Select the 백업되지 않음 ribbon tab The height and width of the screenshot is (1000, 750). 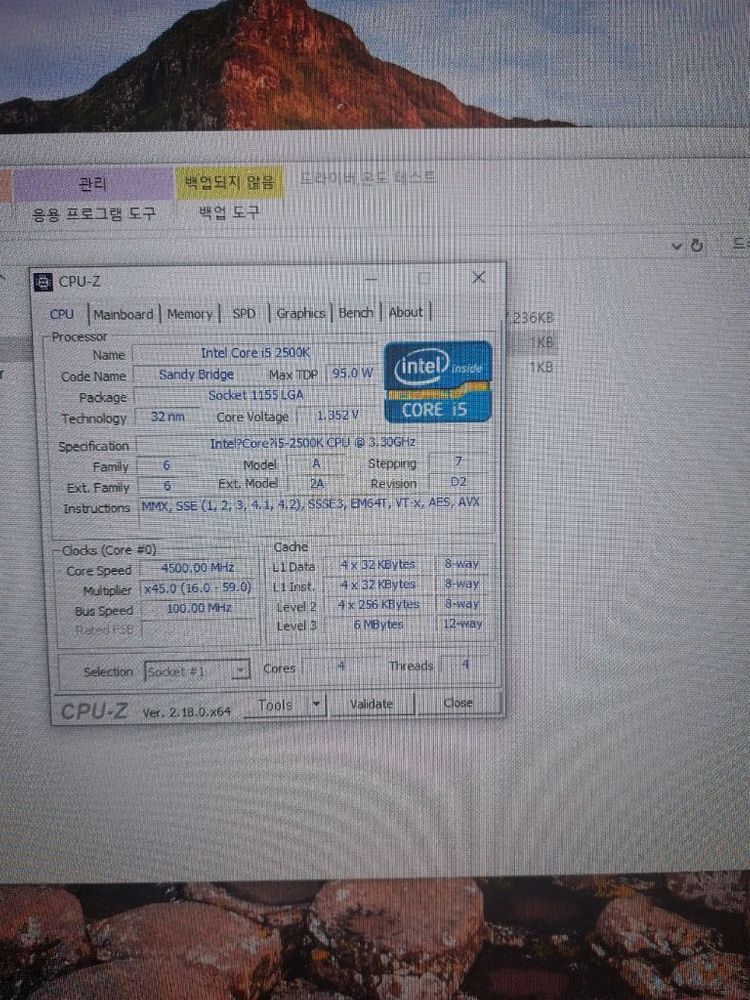[x=230, y=182]
